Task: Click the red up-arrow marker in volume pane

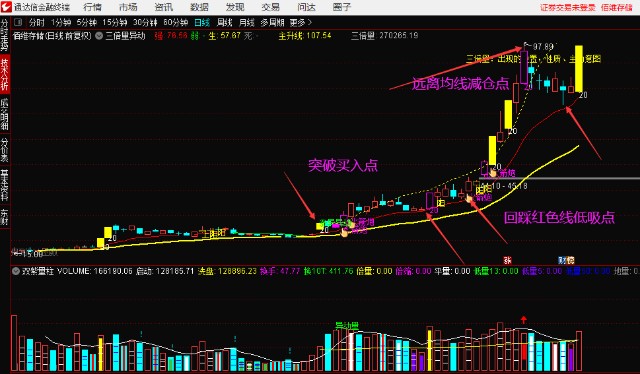Action: [x=524, y=319]
